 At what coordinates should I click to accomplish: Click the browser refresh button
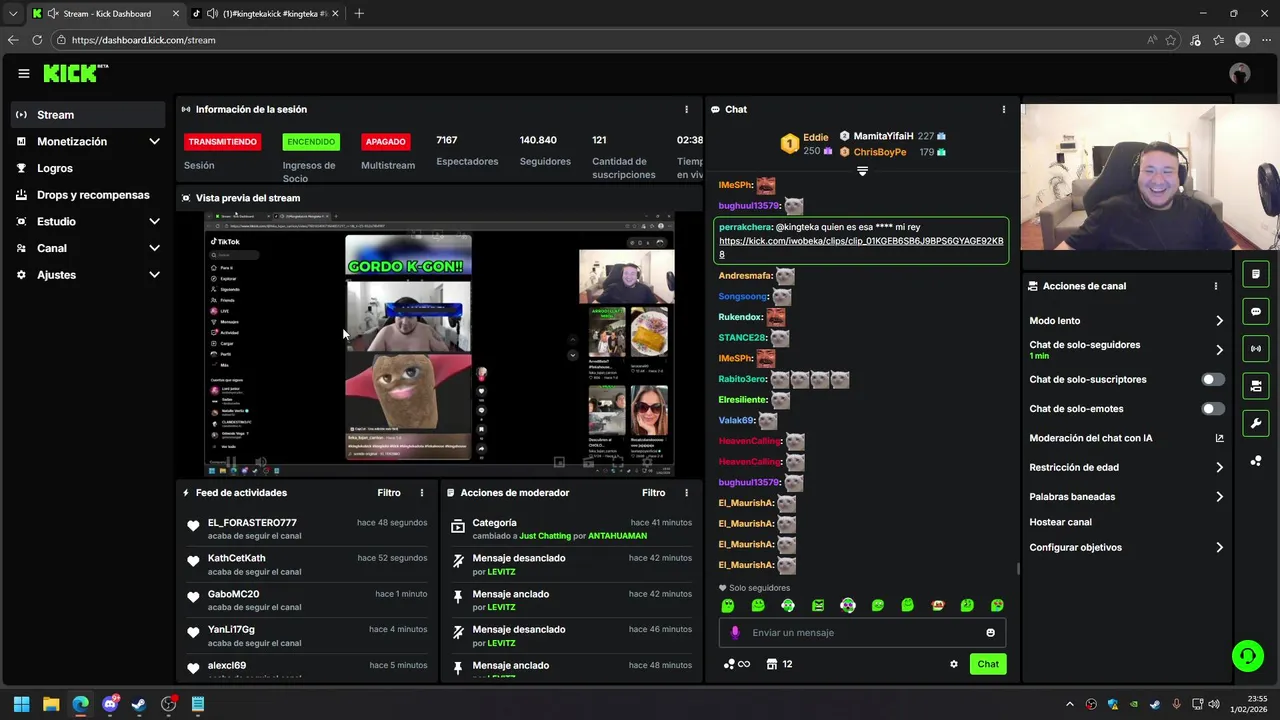point(37,40)
